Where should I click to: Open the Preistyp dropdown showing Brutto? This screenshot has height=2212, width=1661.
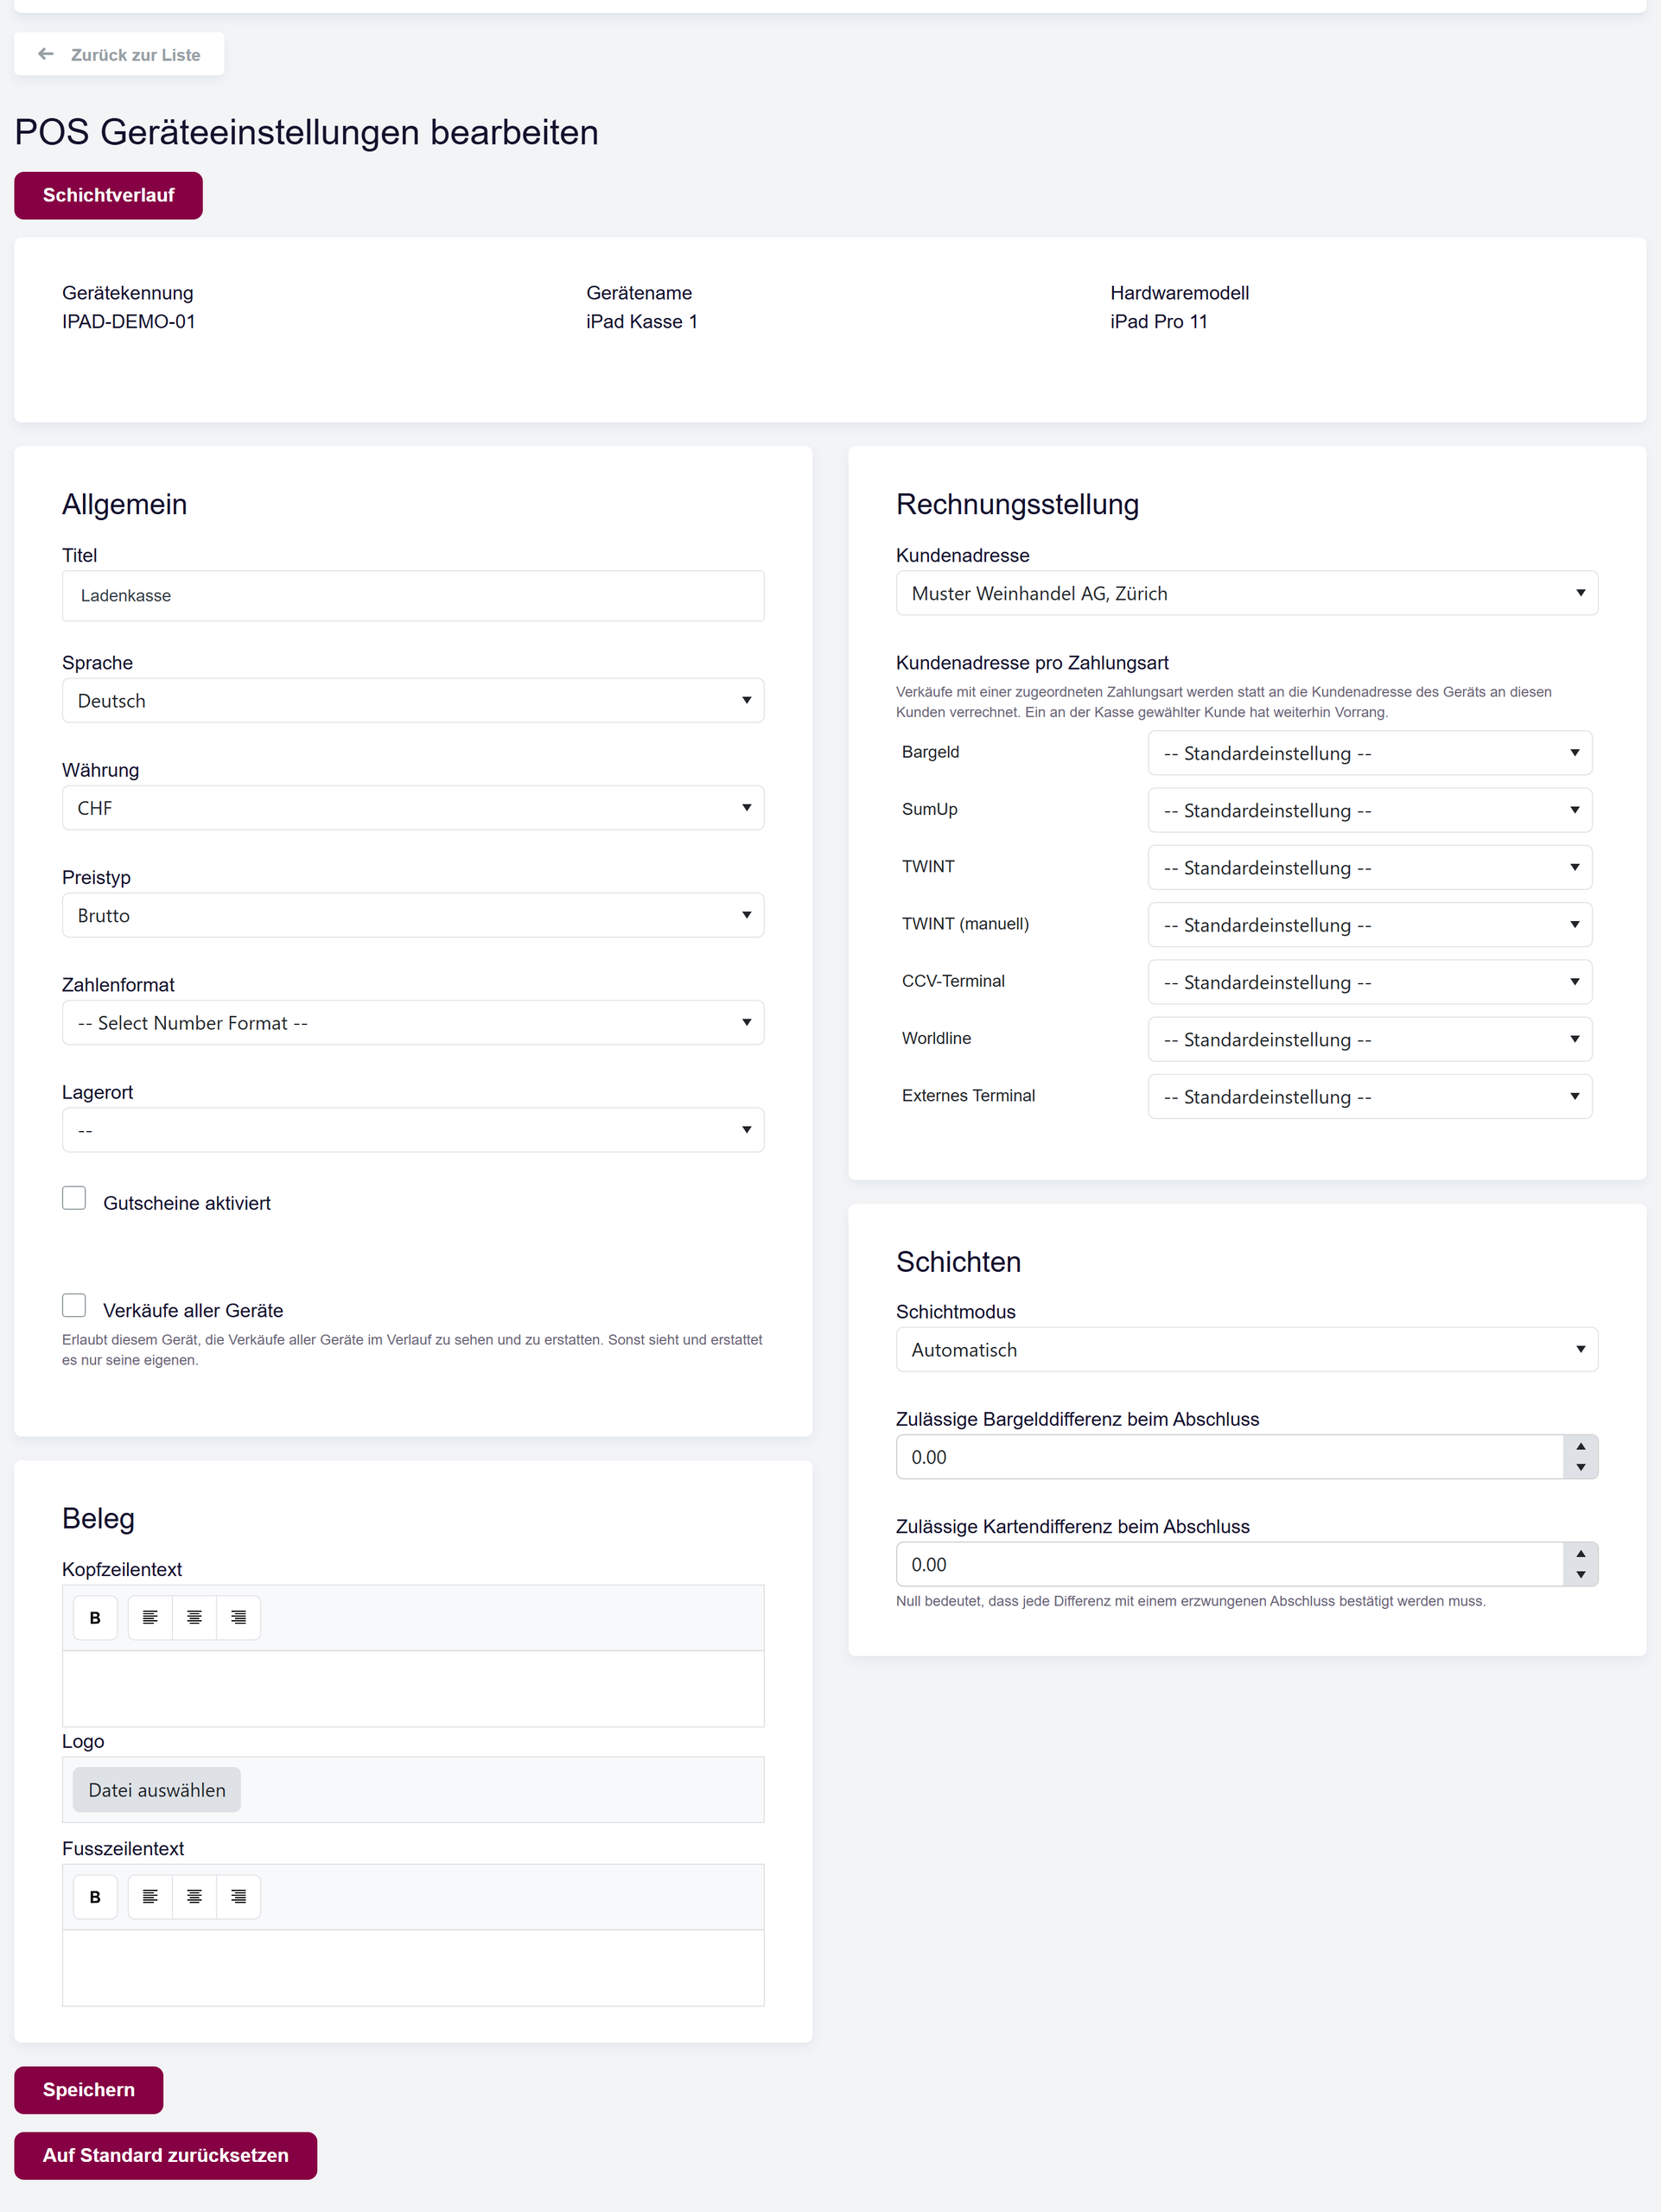pos(413,915)
